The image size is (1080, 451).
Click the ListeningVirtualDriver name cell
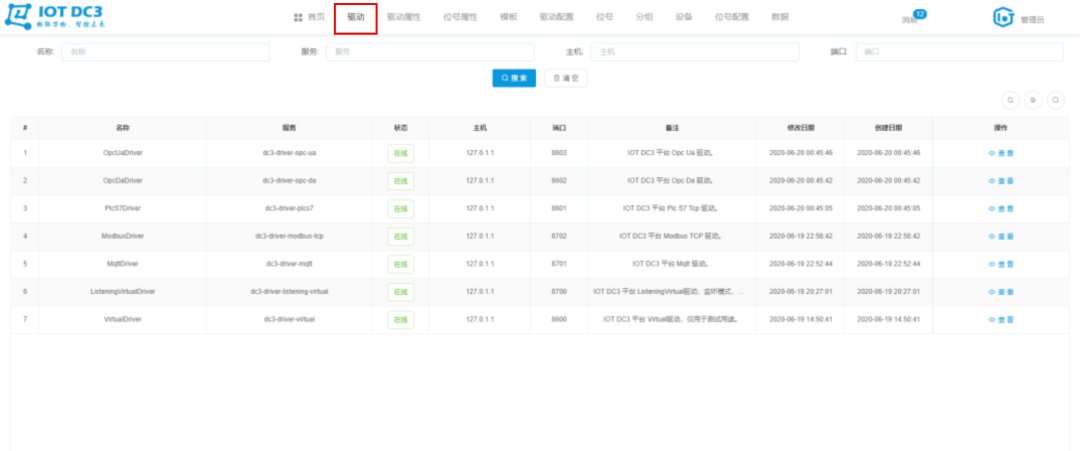point(123,292)
